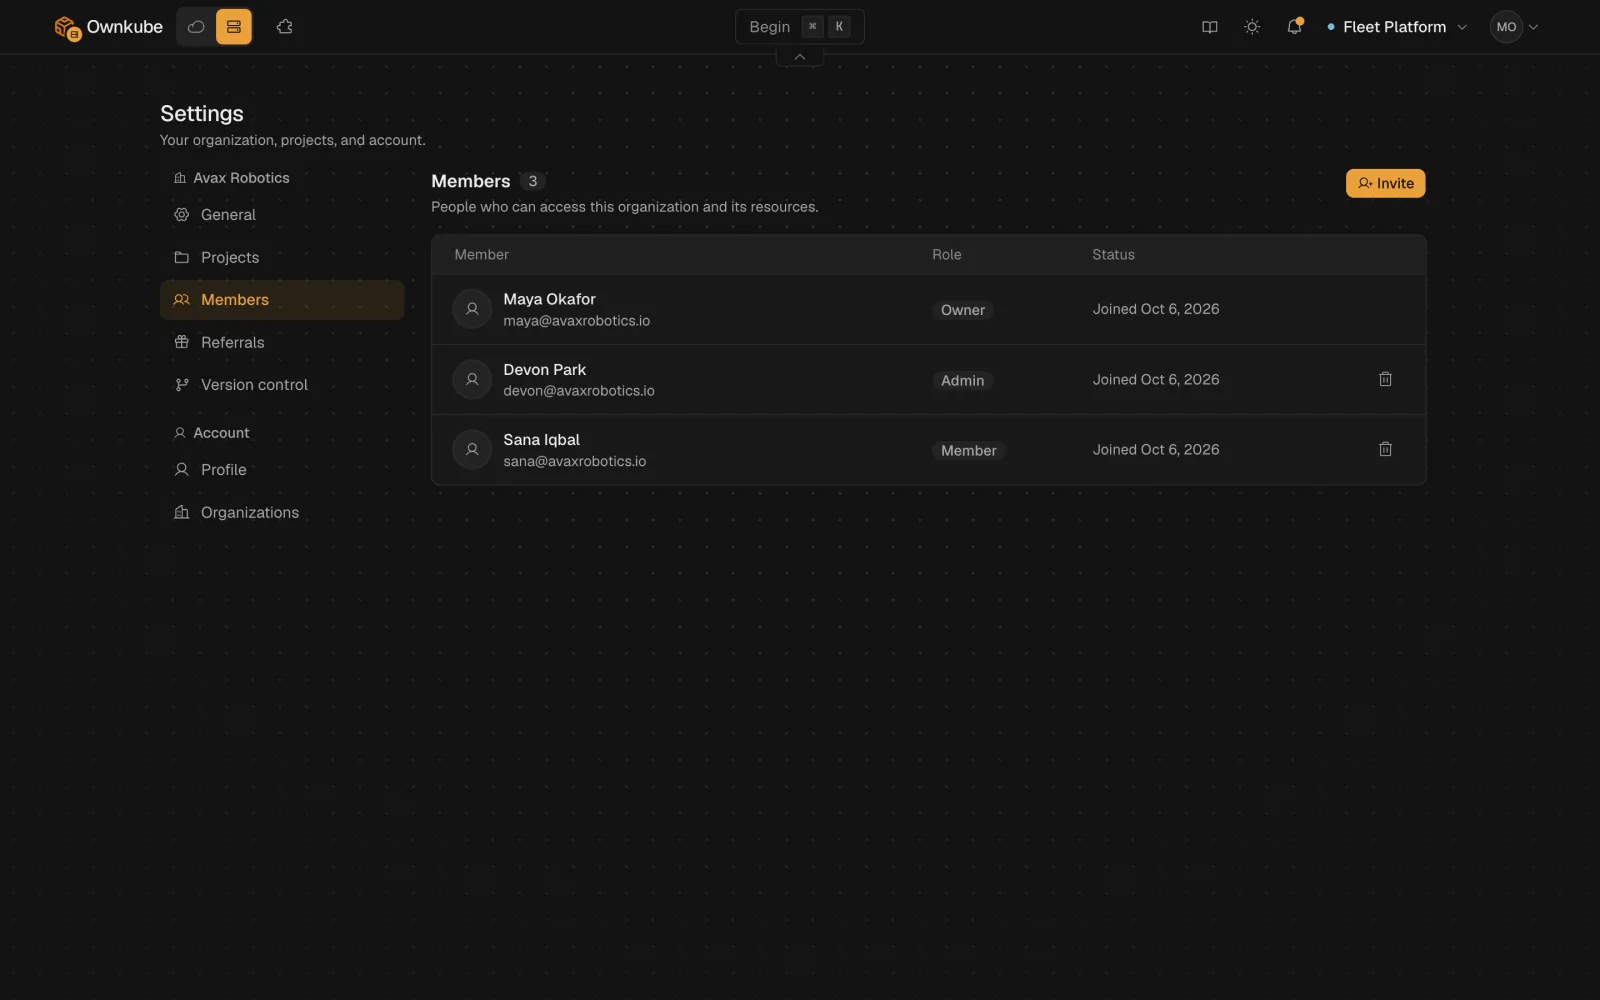Click the Role column header
The height and width of the screenshot is (1000, 1600).
click(947, 255)
